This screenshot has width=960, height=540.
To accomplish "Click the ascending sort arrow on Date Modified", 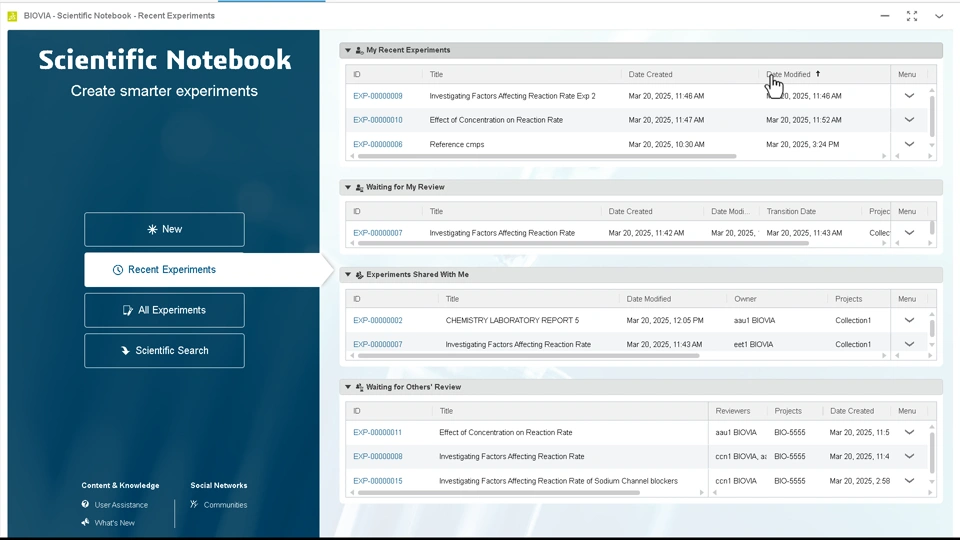I will [x=817, y=74].
